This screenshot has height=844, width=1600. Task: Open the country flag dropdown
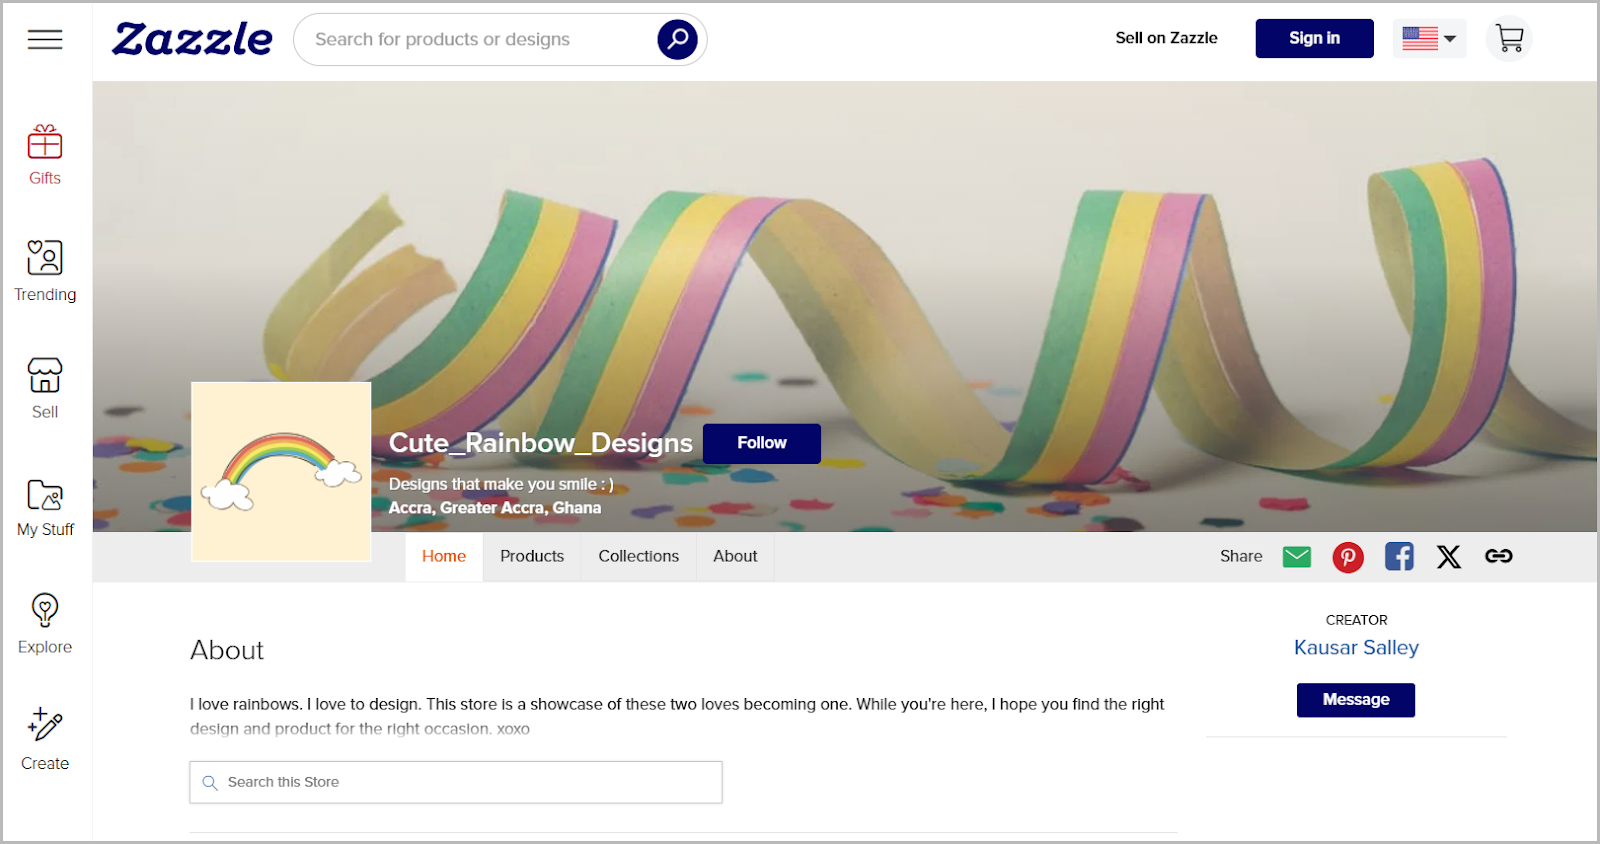point(1429,39)
